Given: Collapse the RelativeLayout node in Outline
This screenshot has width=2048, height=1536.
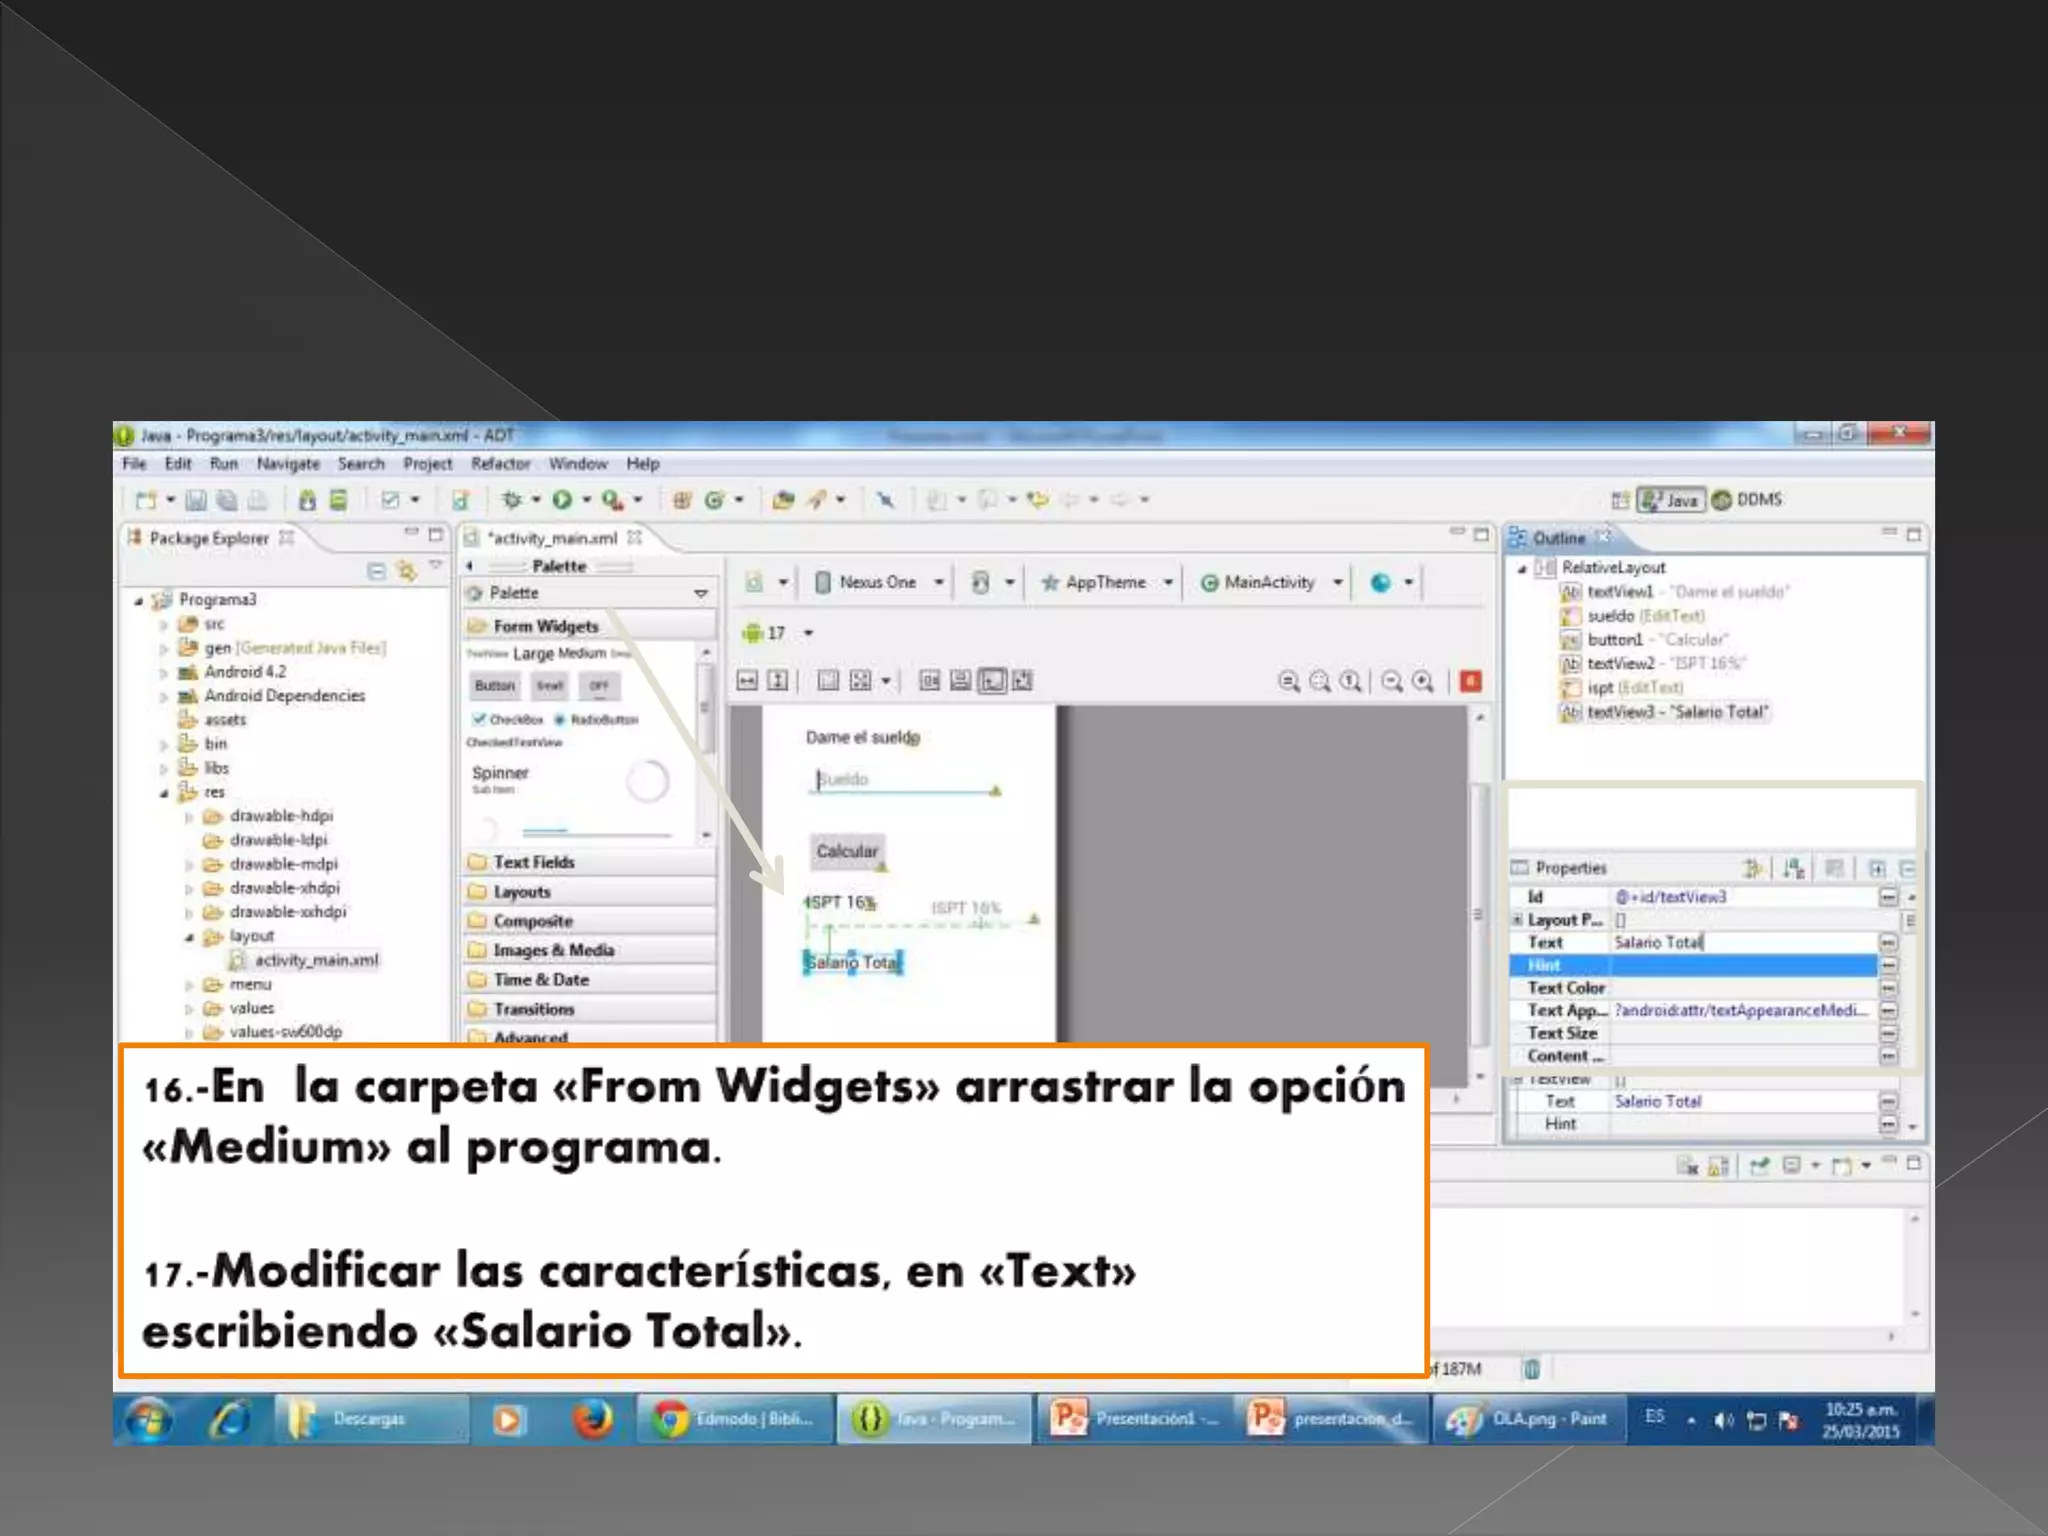Looking at the screenshot, I should (x=1522, y=569).
